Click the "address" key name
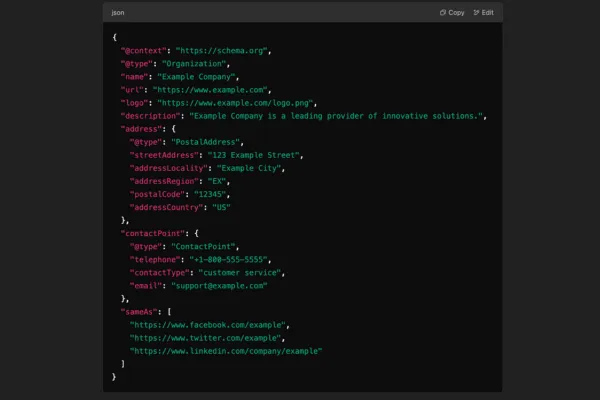The image size is (600, 400). pos(141,129)
